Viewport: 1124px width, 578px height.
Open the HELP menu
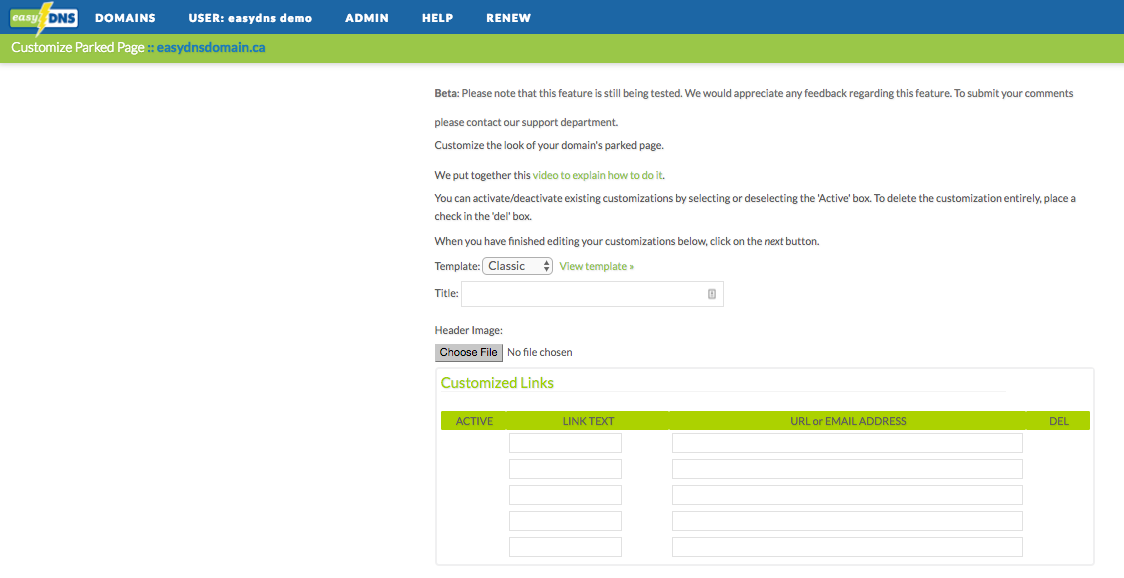tap(437, 18)
